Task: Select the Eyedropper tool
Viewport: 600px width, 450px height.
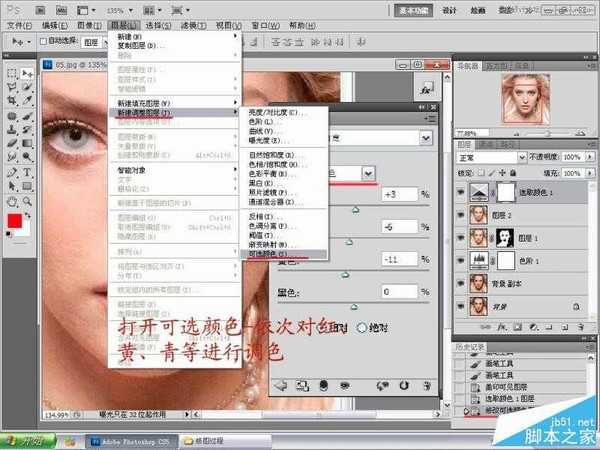Action: click(27, 101)
